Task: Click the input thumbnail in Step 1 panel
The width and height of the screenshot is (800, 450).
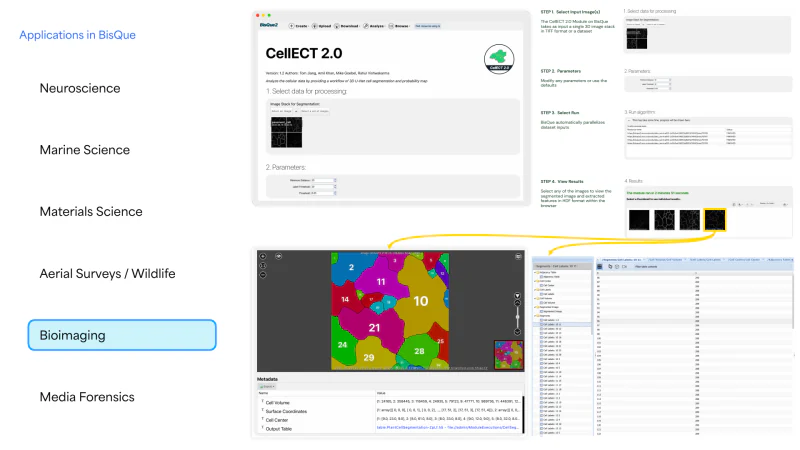Action: (x=637, y=39)
